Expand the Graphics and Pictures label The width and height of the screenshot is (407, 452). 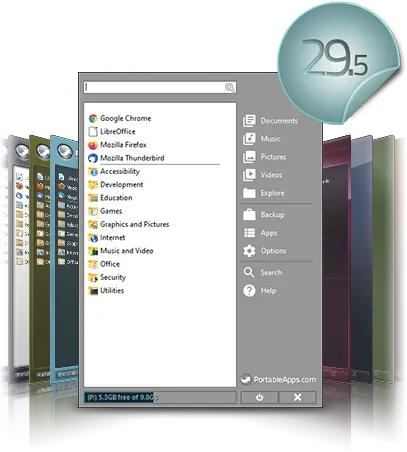[x=135, y=224]
